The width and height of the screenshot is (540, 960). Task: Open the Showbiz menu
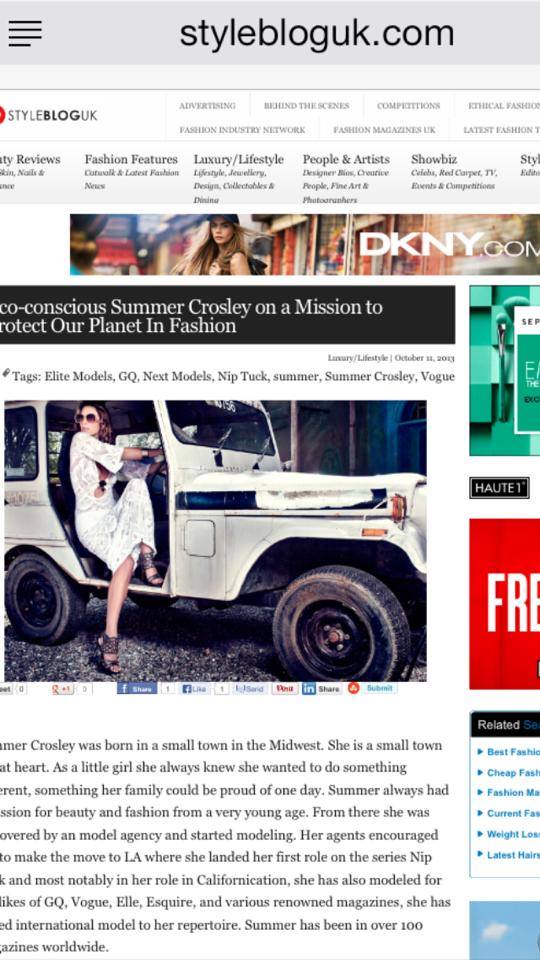(x=434, y=160)
